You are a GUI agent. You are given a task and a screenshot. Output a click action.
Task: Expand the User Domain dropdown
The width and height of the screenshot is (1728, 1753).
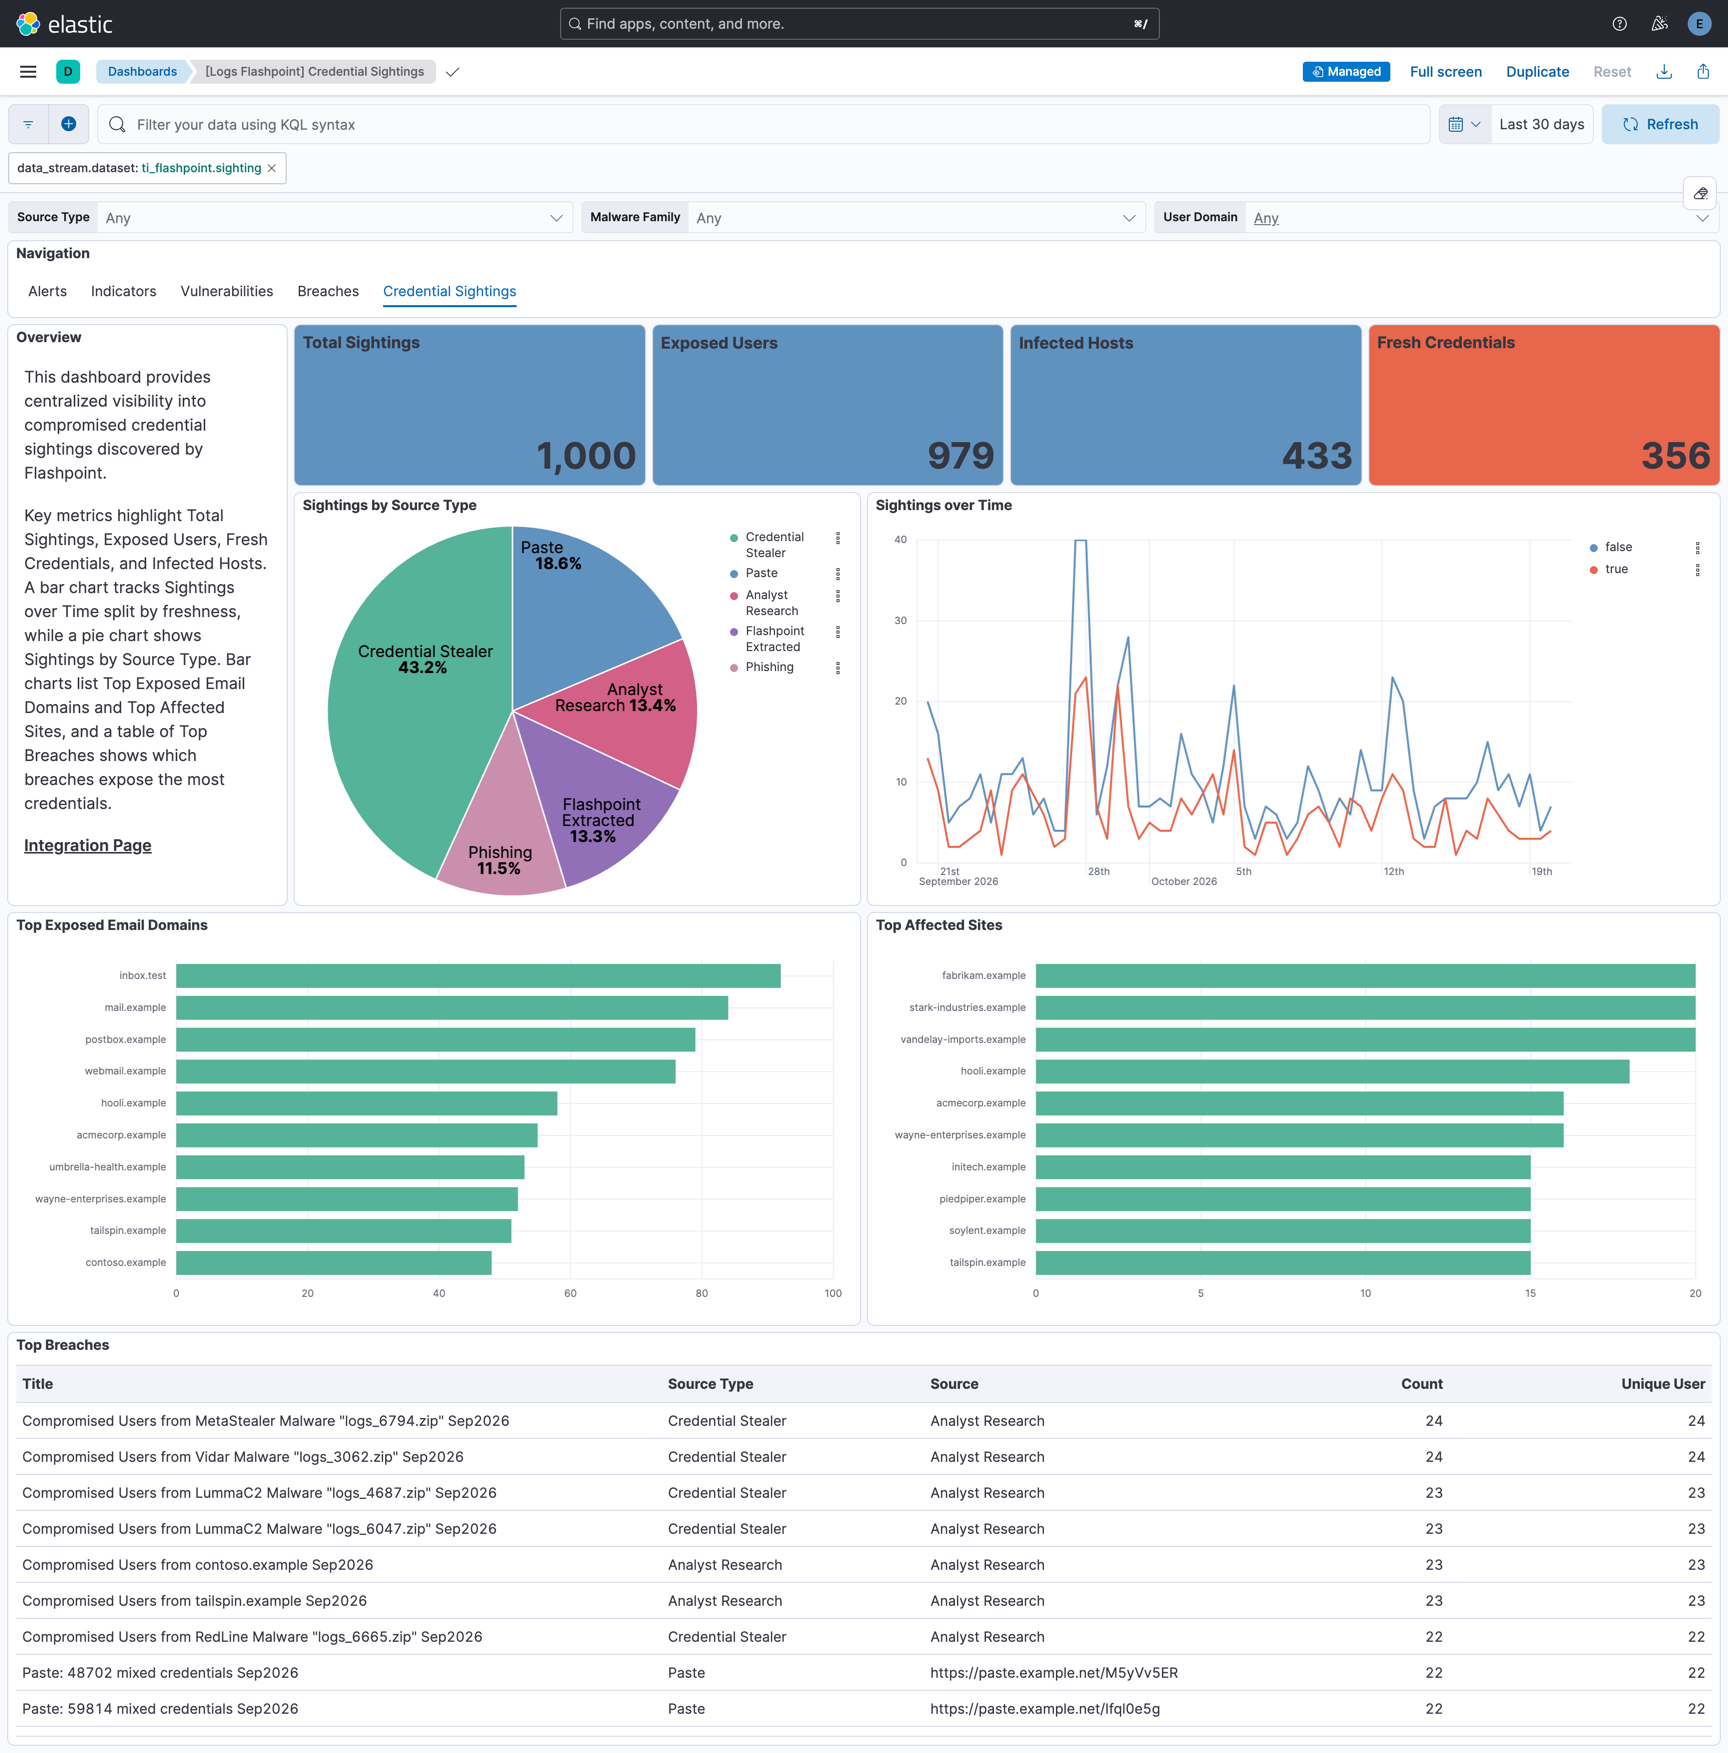click(1481, 218)
